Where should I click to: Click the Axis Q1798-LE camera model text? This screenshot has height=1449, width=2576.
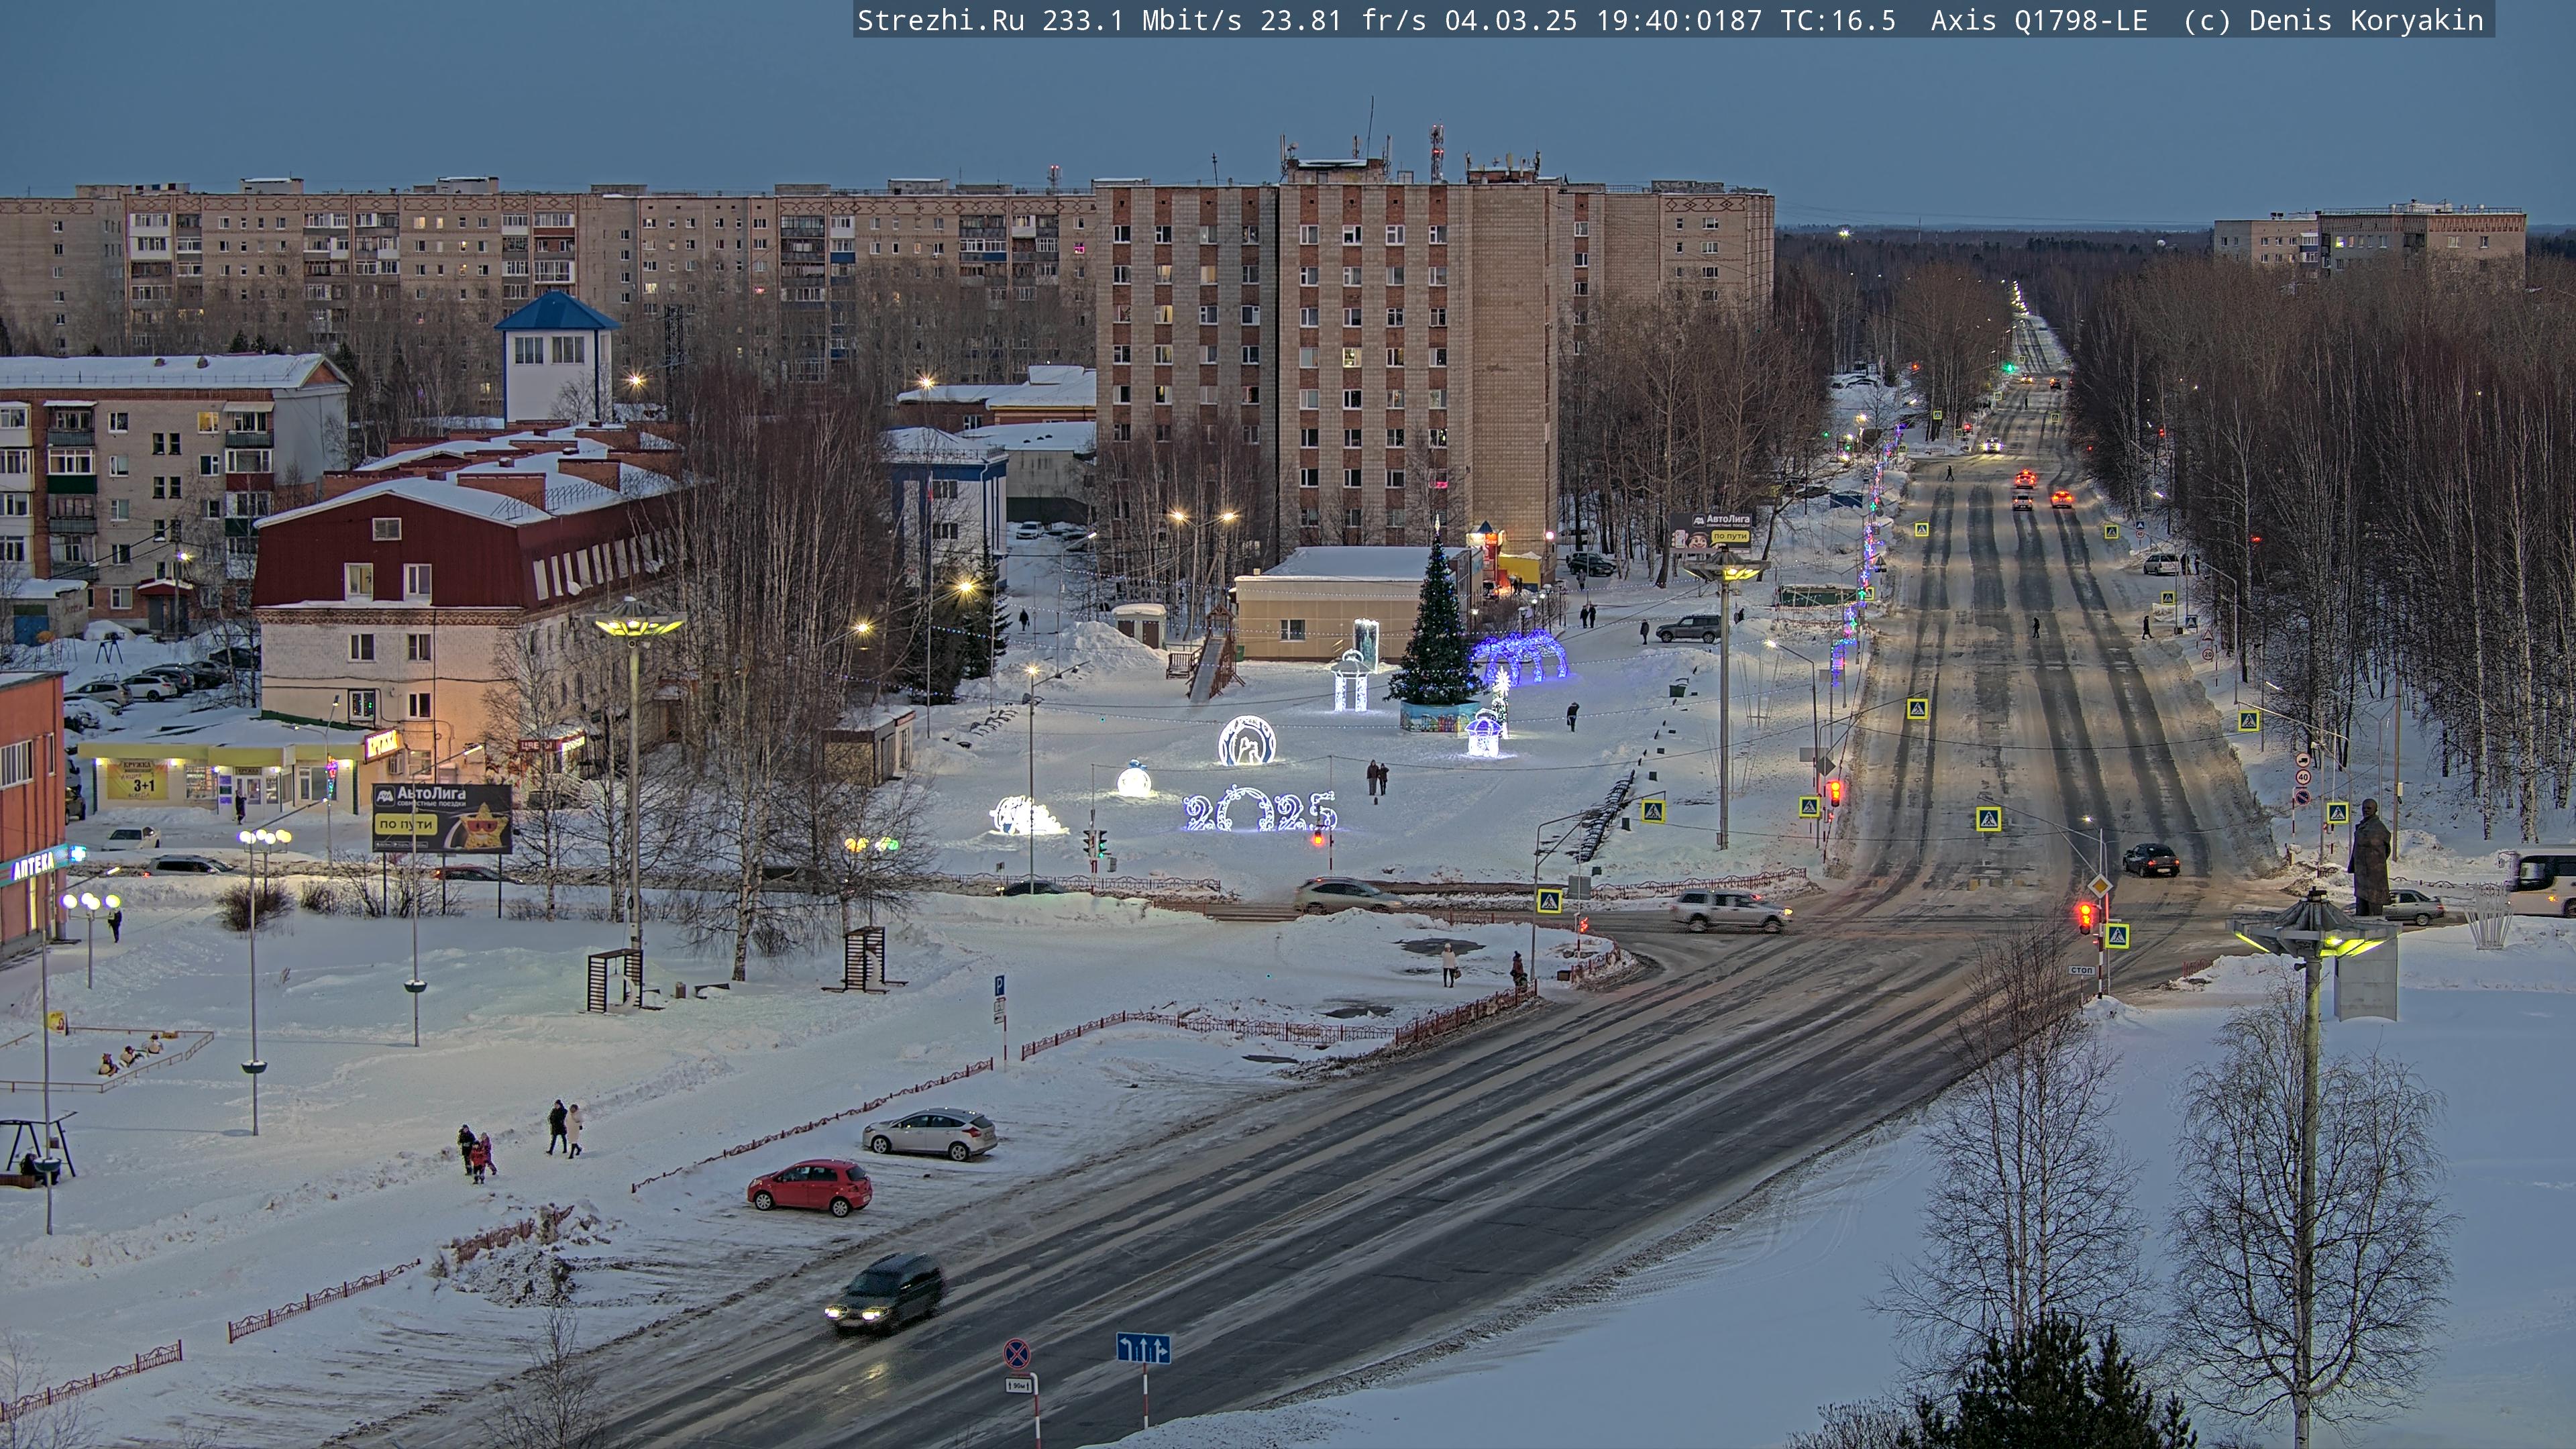coord(2039,20)
